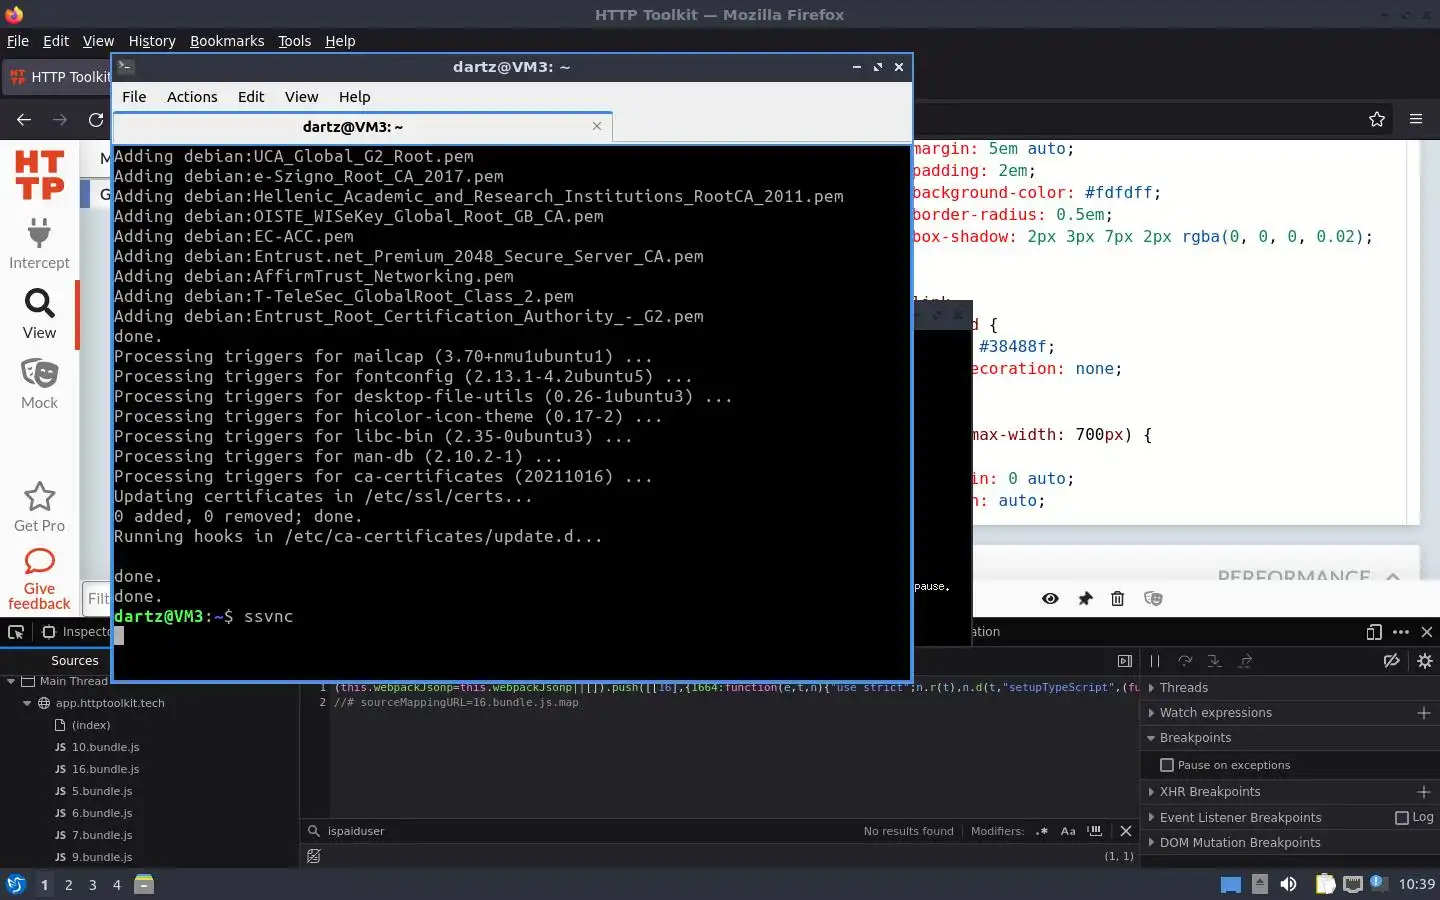The height and width of the screenshot is (900, 1440).
Task: Toggle responsive design mode in devtools
Action: (x=1374, y=632)
